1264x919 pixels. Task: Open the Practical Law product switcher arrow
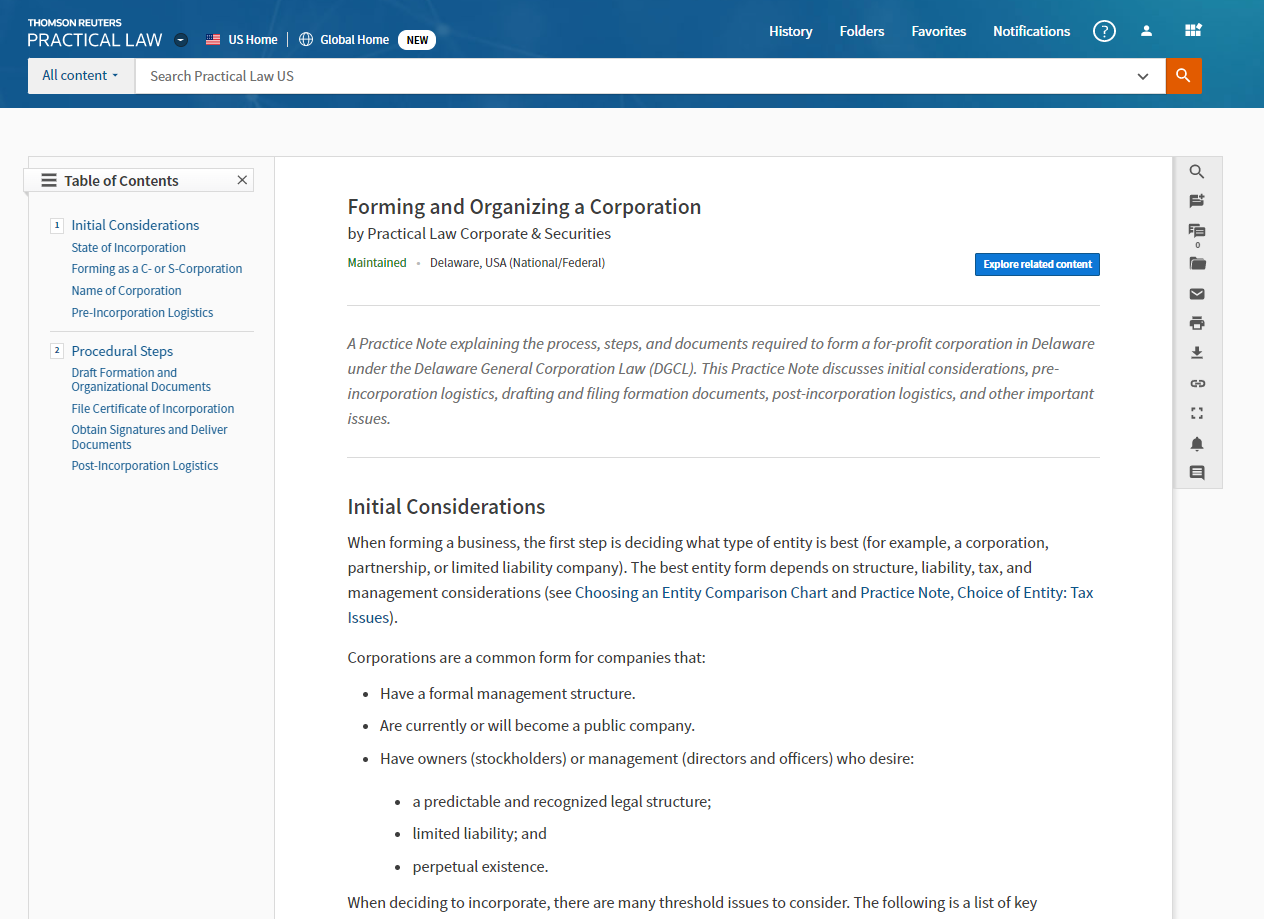pyautogui.click(x=180, y=40)
